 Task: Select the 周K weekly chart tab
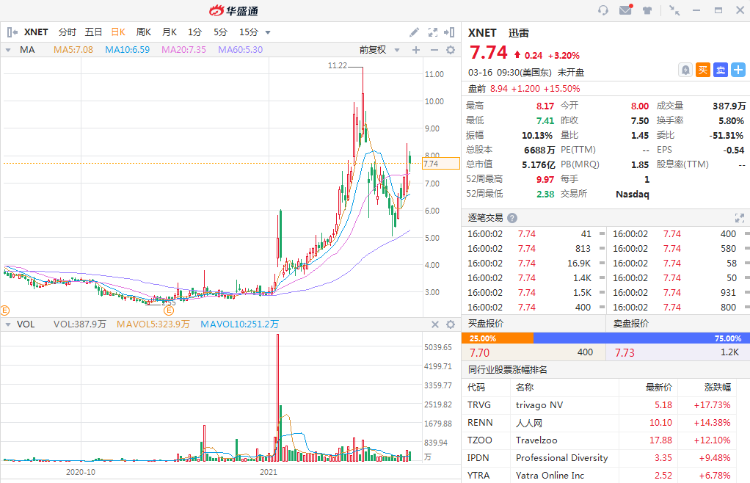click(x=143, y=32)
